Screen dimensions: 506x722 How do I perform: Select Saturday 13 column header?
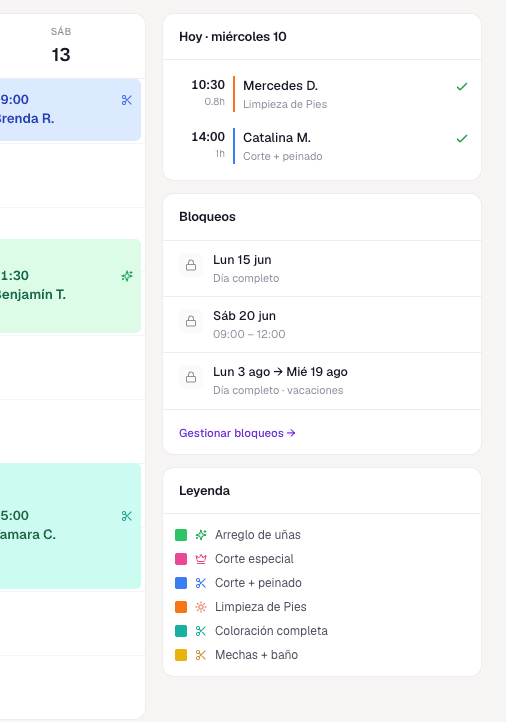pos(61,46)
